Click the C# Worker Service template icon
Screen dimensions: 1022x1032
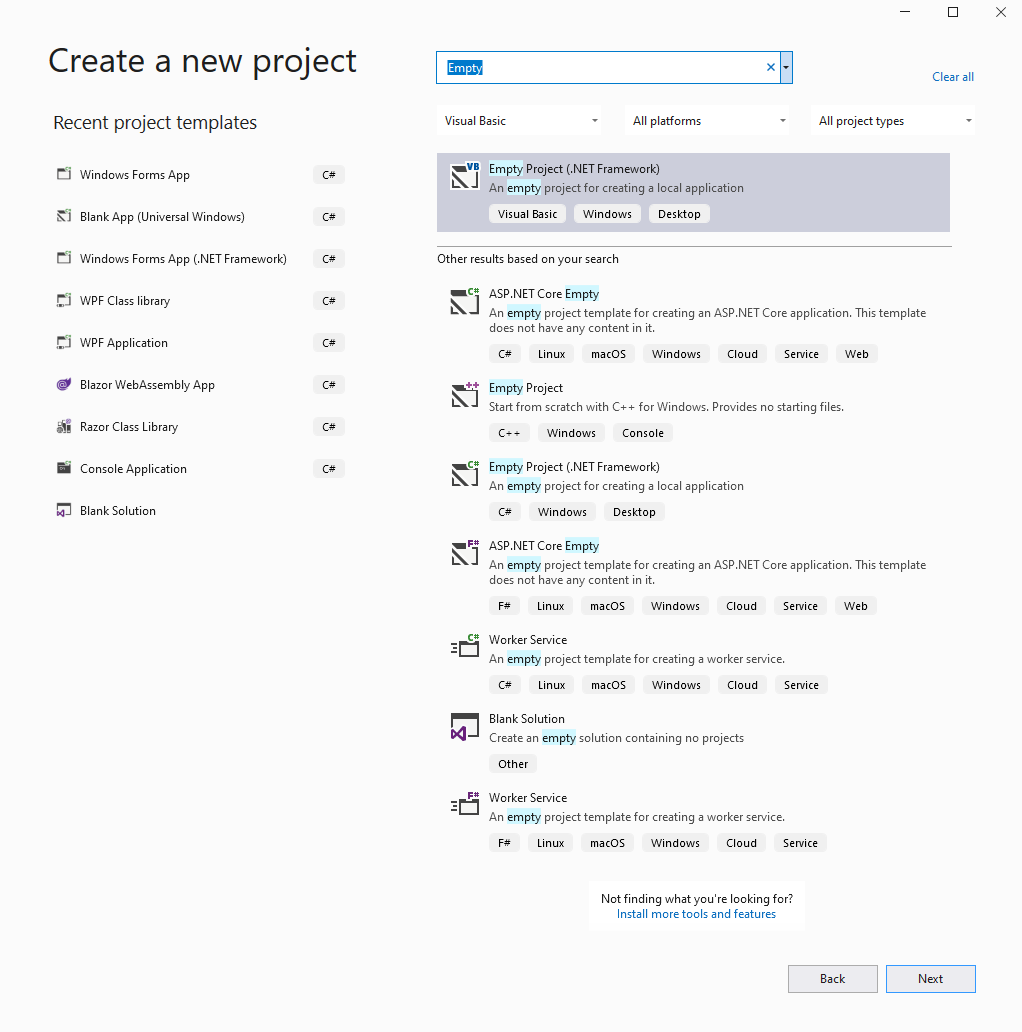click(x=465, y=647)
